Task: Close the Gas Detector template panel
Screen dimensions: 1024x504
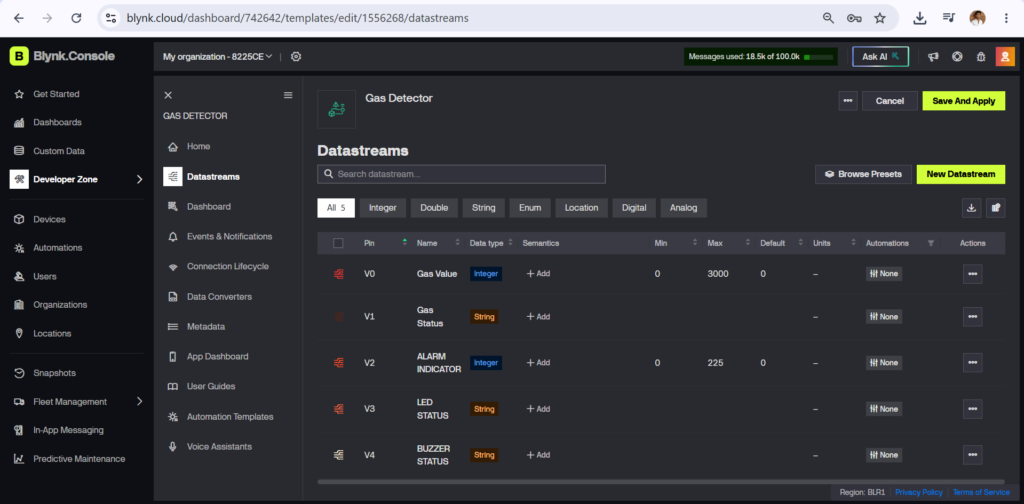Action: [x=168, y=95]
